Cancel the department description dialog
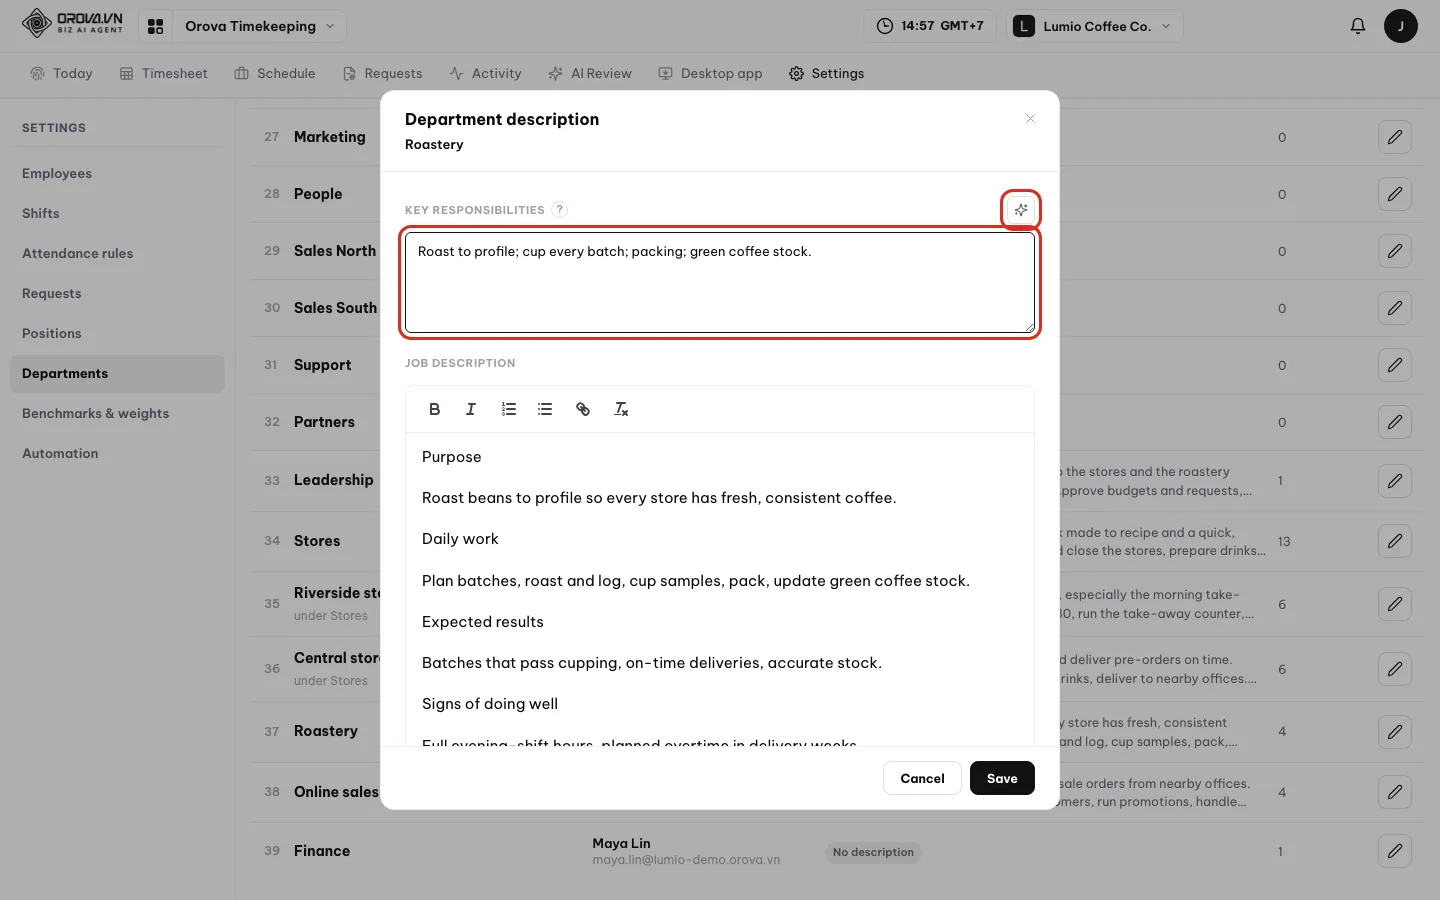The width and height of the screenshot is (1440, 900). pyautogui.click(x=922, y=778)
